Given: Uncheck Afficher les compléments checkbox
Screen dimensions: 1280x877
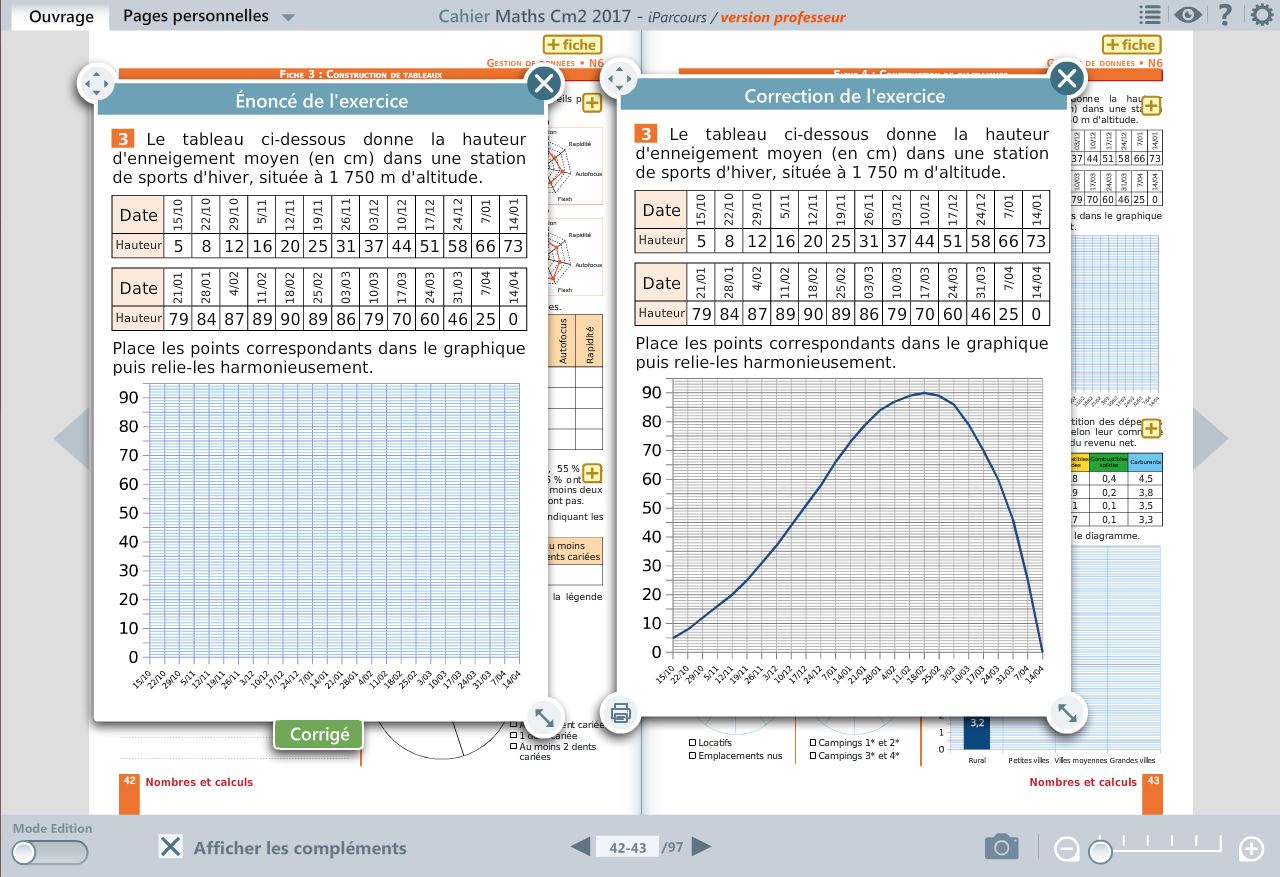Looking at the screenshot, I should click(x=171, y=847).
